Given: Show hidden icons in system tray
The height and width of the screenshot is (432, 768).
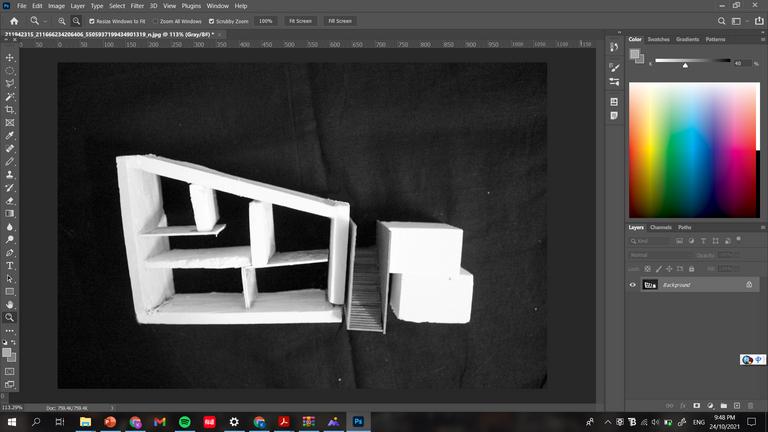Looking at the screenshot, I should click(608, 422).
